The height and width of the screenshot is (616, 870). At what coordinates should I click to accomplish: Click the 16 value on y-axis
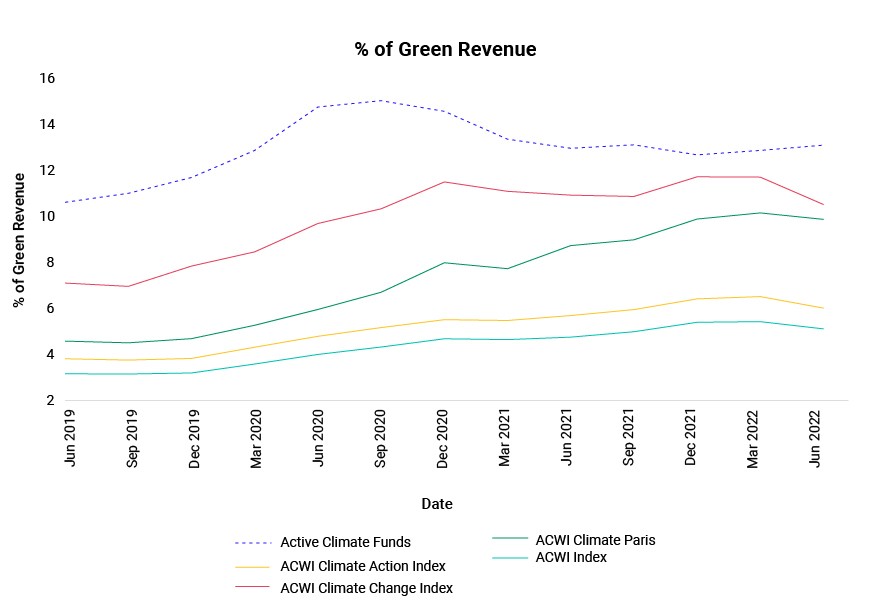tap(47, 78)
